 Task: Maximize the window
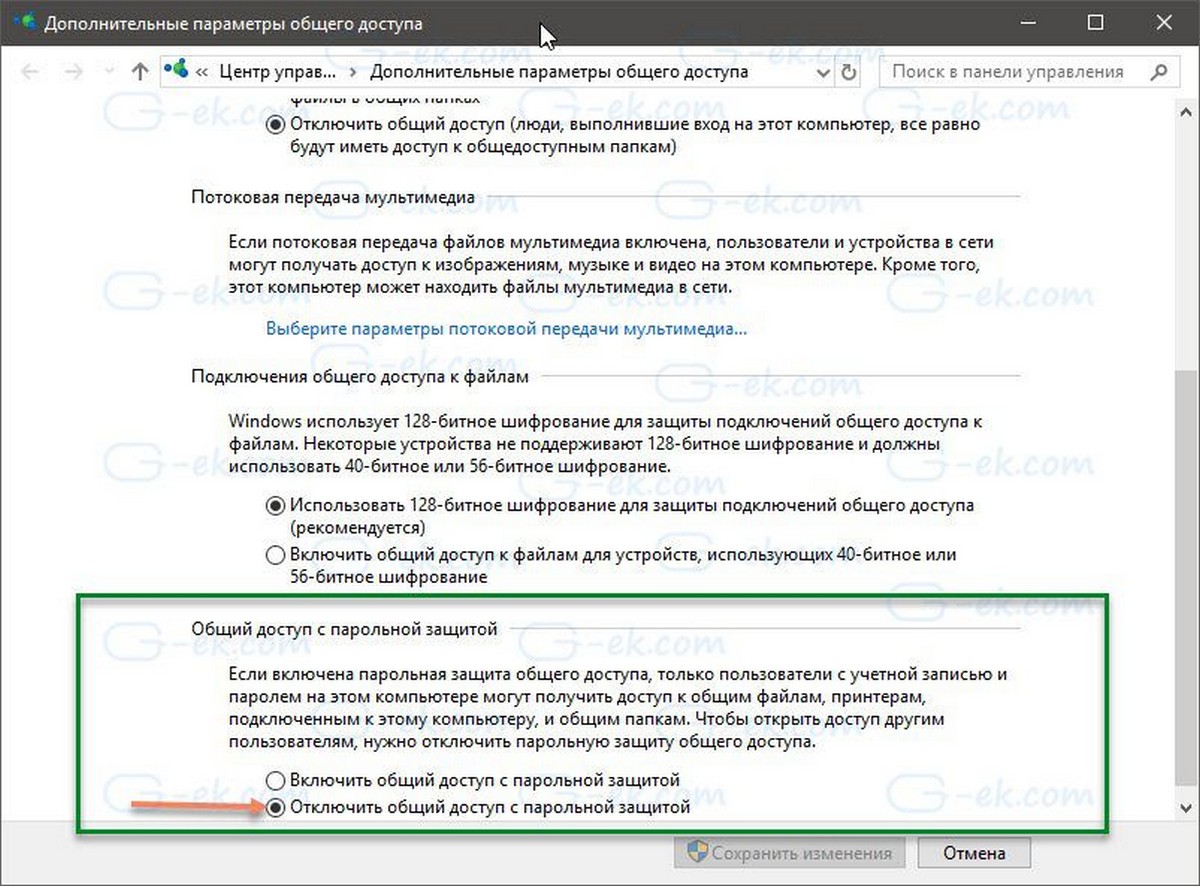click(x=1095, y=22)
